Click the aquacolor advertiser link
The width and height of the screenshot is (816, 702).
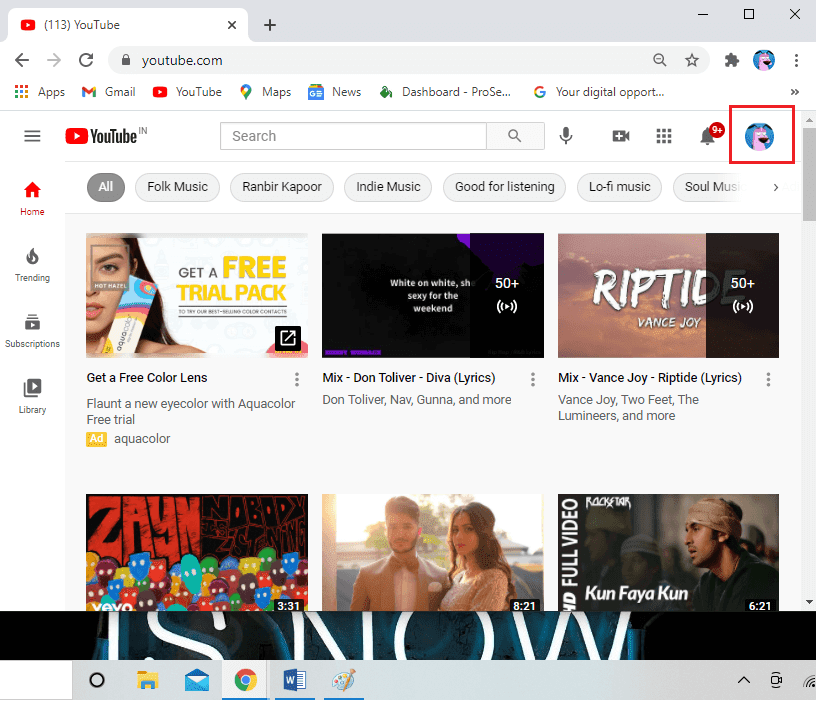[142, 439]
